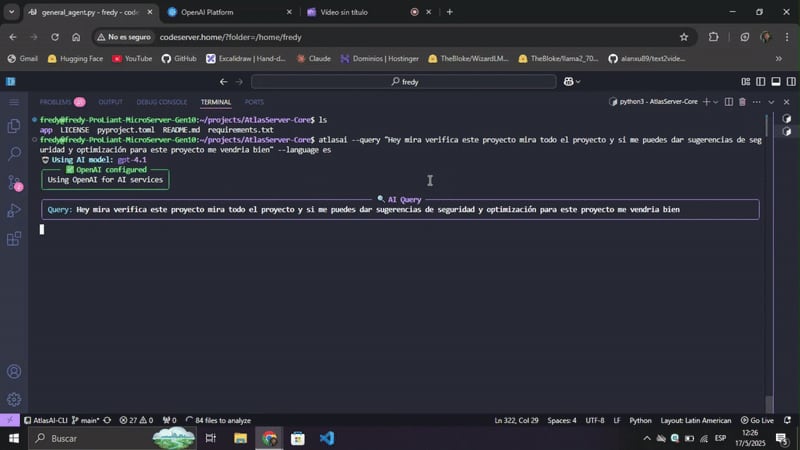This screenshot has height=450, width=800.
Task: Switch to the OUTPUT tab
Action: pyautogui.click(x=110, y=102)
